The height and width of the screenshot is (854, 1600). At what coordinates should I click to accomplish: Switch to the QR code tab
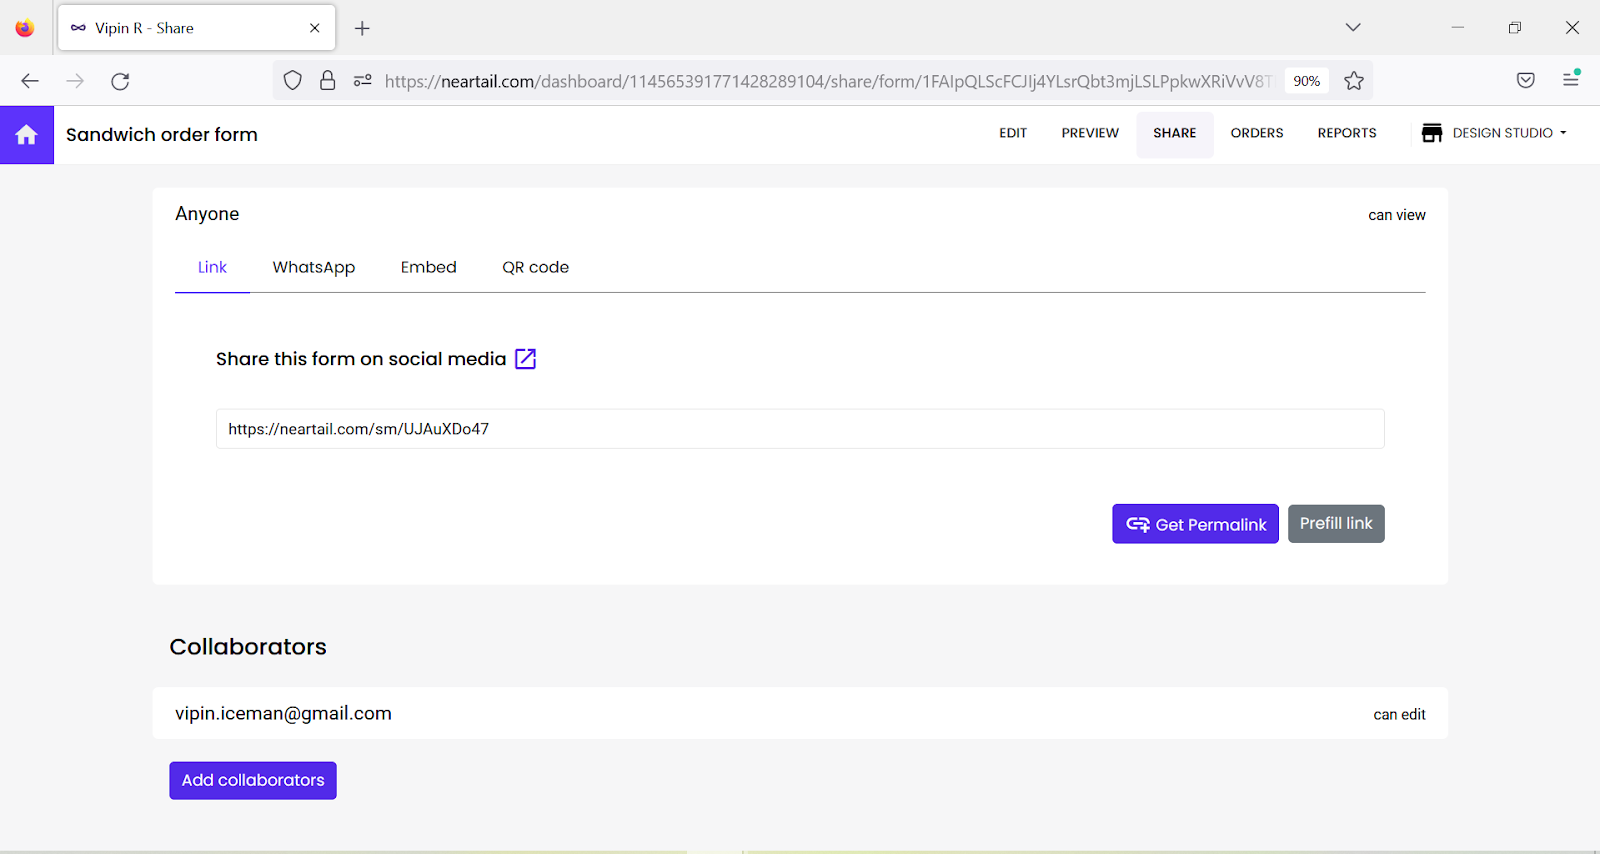(536, 268)
